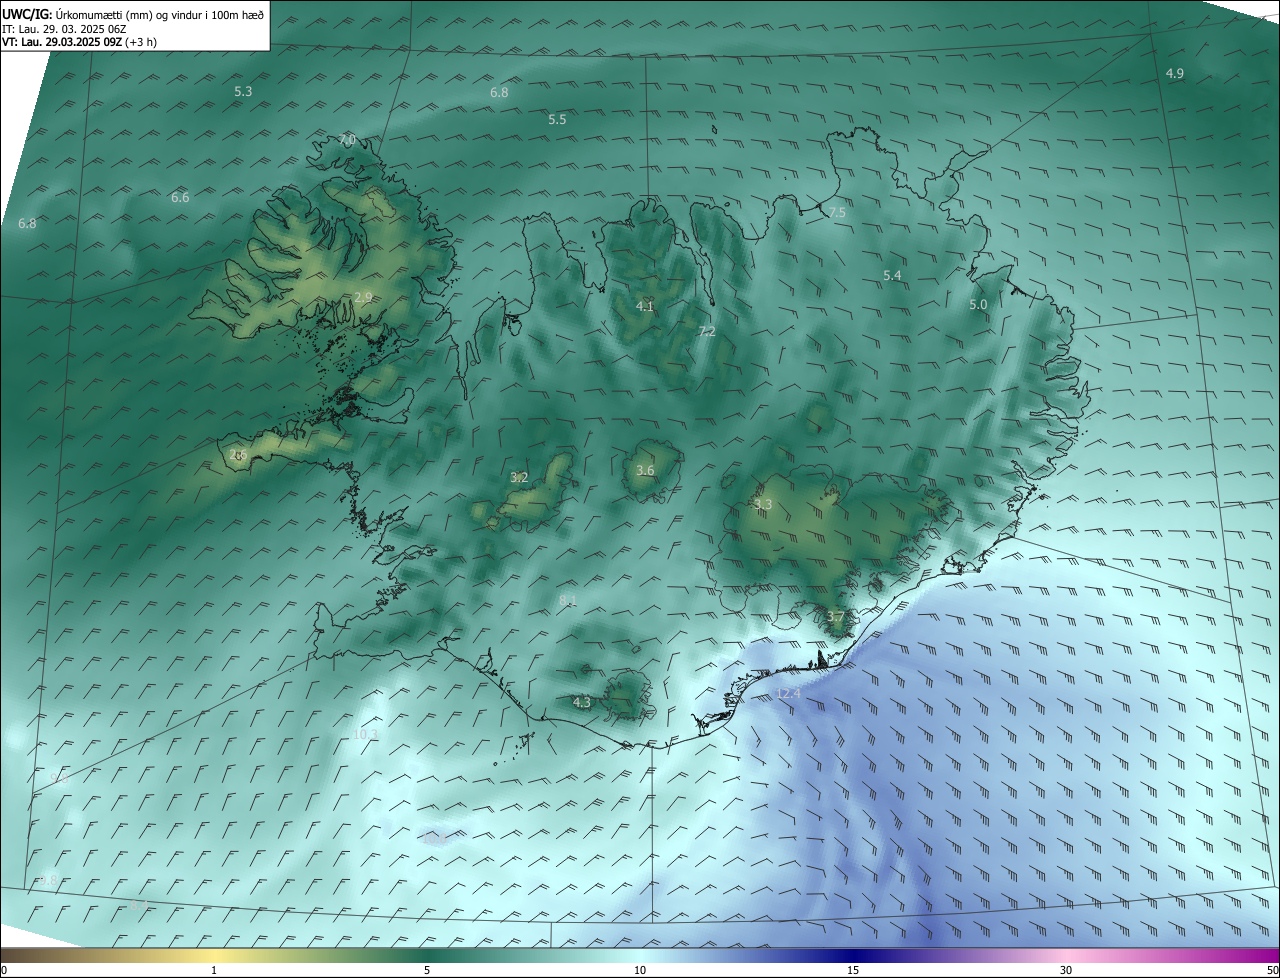Click the 4.9 value label on the map

pos(1175,73)
